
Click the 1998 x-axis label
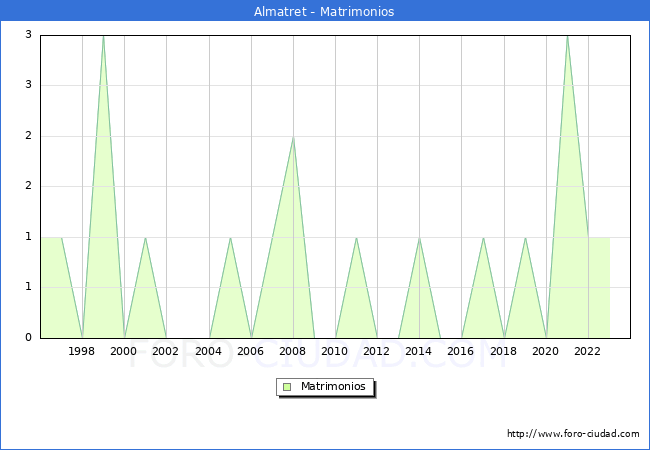pyautogui.click(x=82, y=351)
